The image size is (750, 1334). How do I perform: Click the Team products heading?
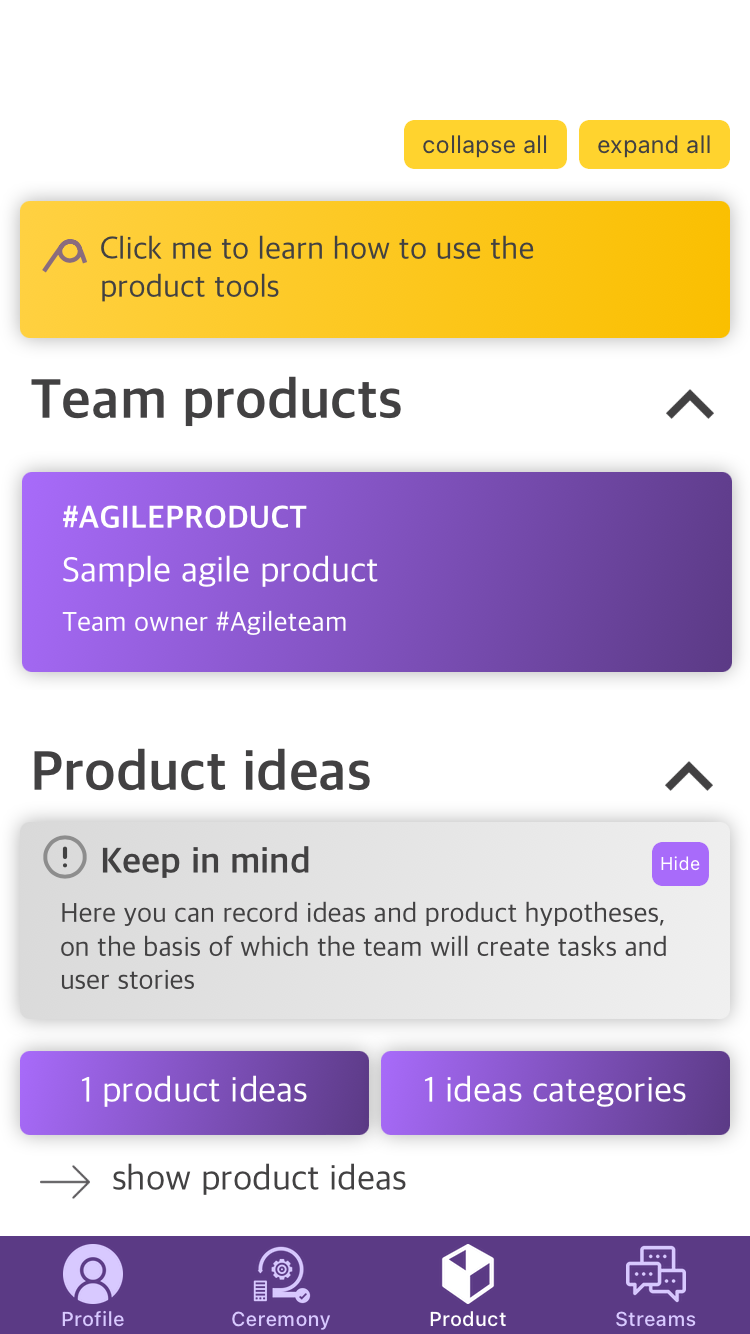coord(217,400)
